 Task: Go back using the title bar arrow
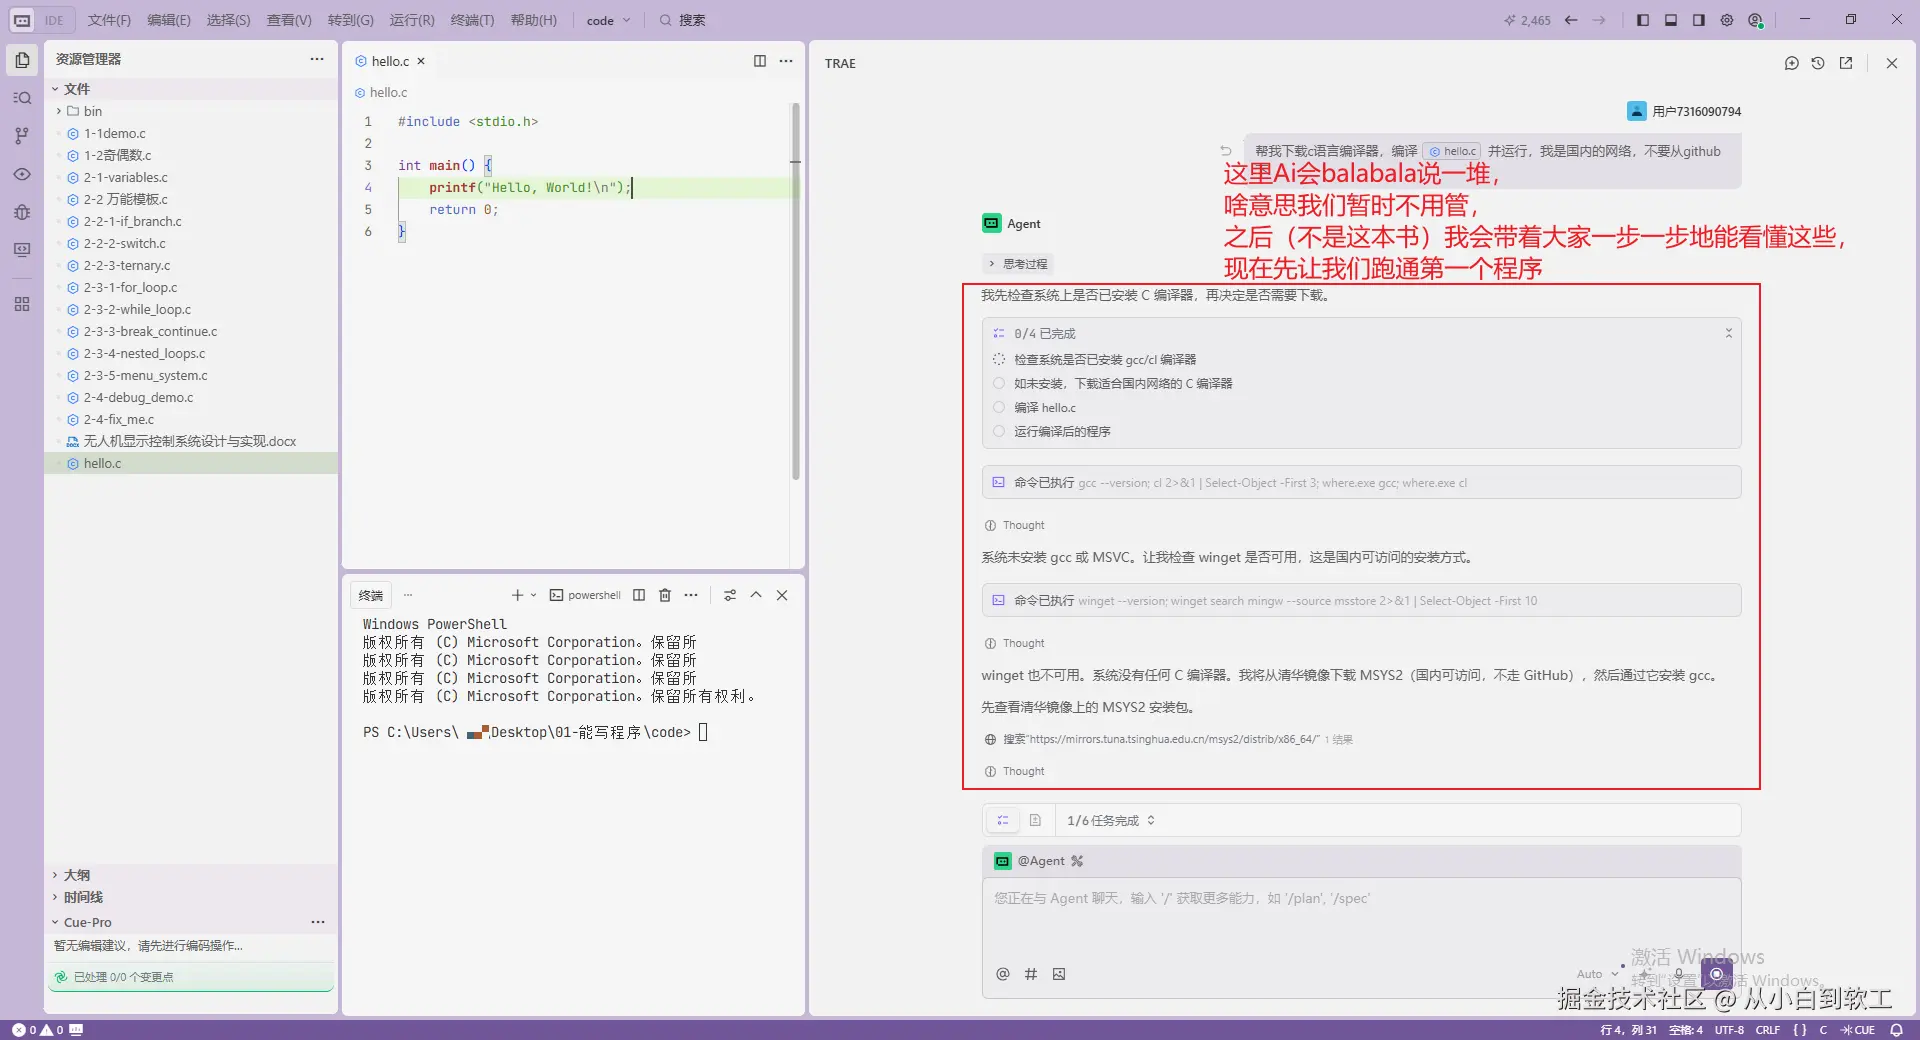pyautogui.click(x=1571, y=20)
